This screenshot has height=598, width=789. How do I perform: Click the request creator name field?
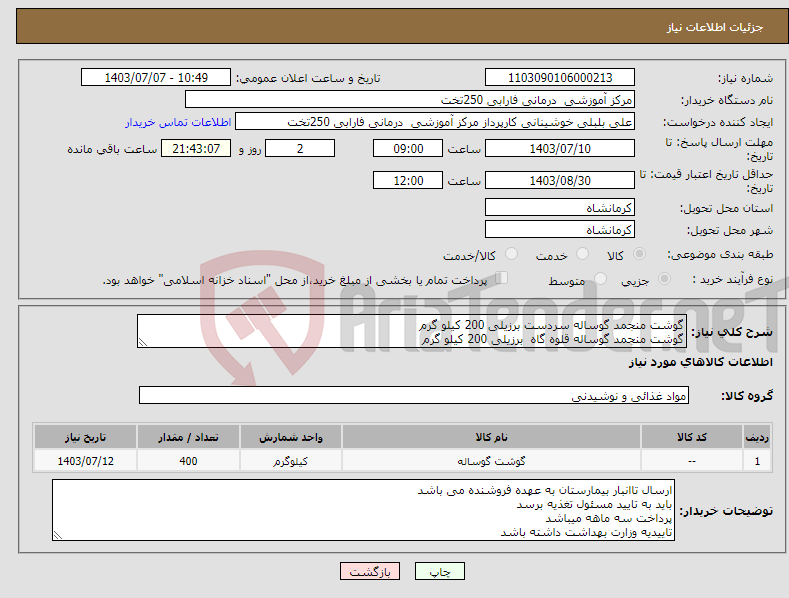point(435,122)
